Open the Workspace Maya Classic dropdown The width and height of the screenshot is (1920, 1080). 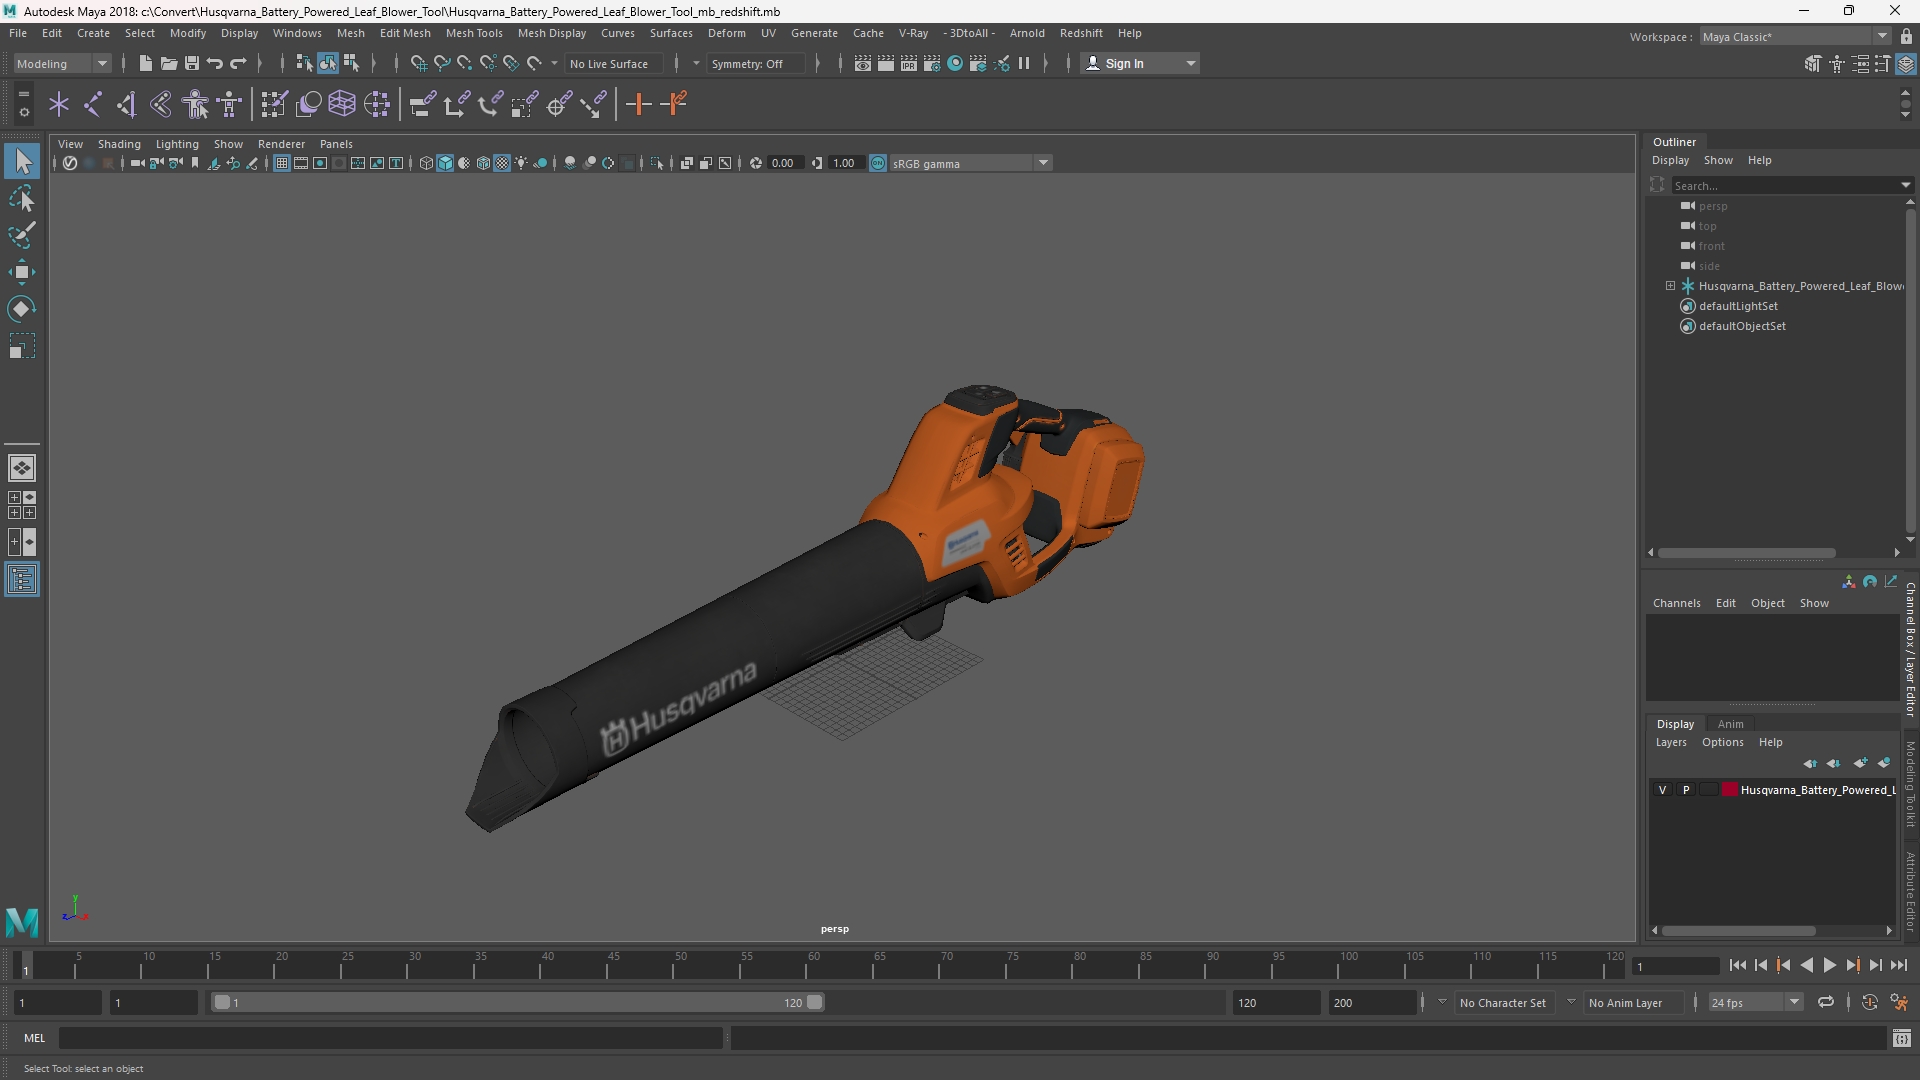pos(1795,37)
